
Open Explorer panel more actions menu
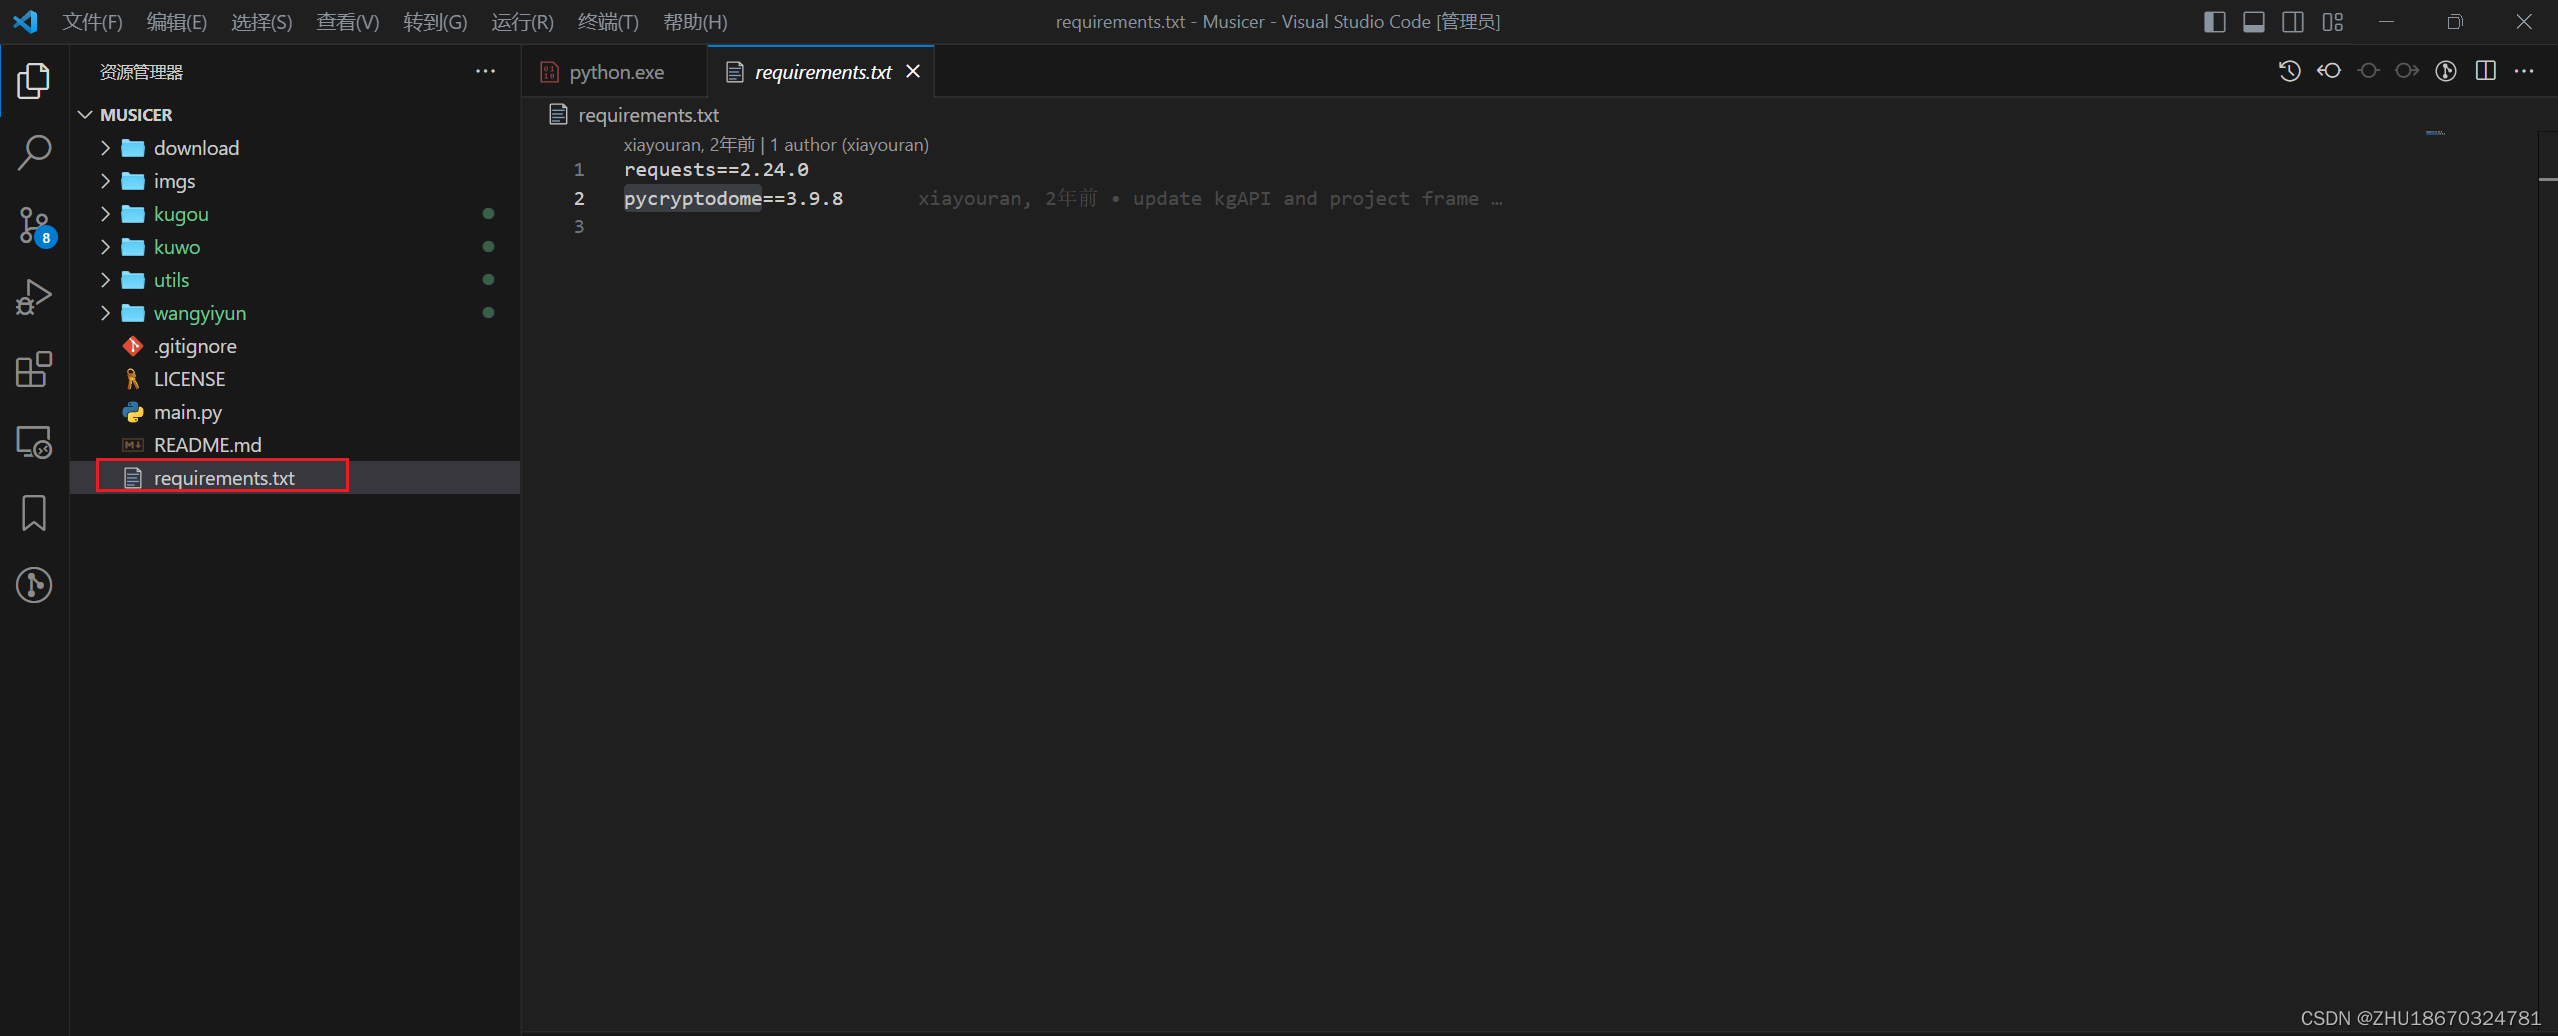pyautogui.click(x=485, y=72)
